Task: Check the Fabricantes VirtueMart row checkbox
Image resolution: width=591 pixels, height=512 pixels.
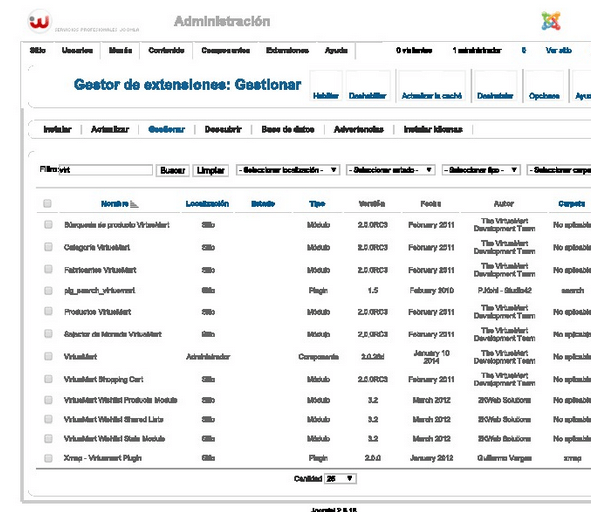Action: pyautogui.click(x=48, y=269)
